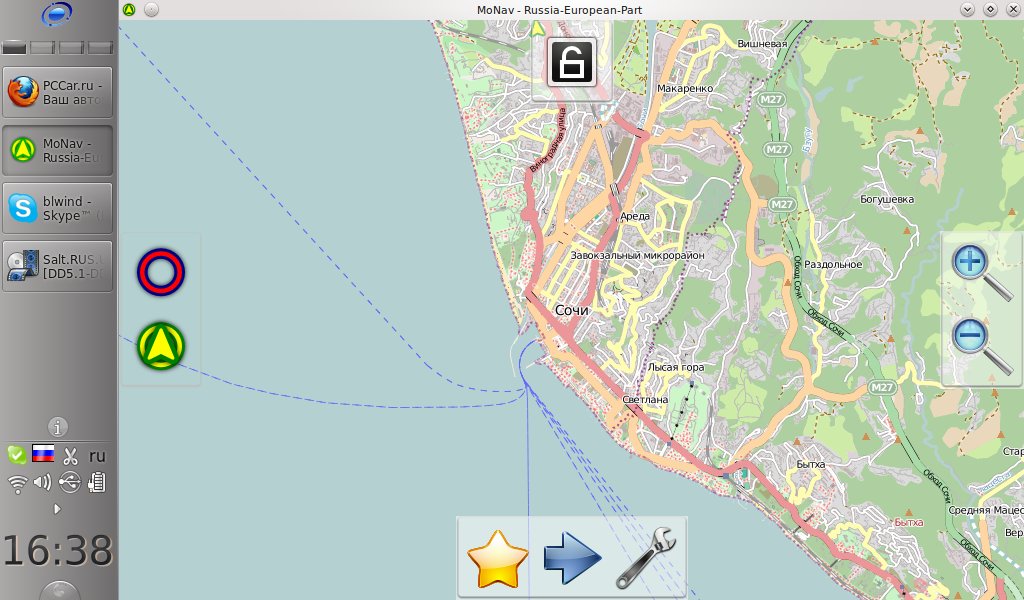Expand hidden system tray icons arrow
The width and height of the screenshot is (1024, 600).
tap(57, 509)
